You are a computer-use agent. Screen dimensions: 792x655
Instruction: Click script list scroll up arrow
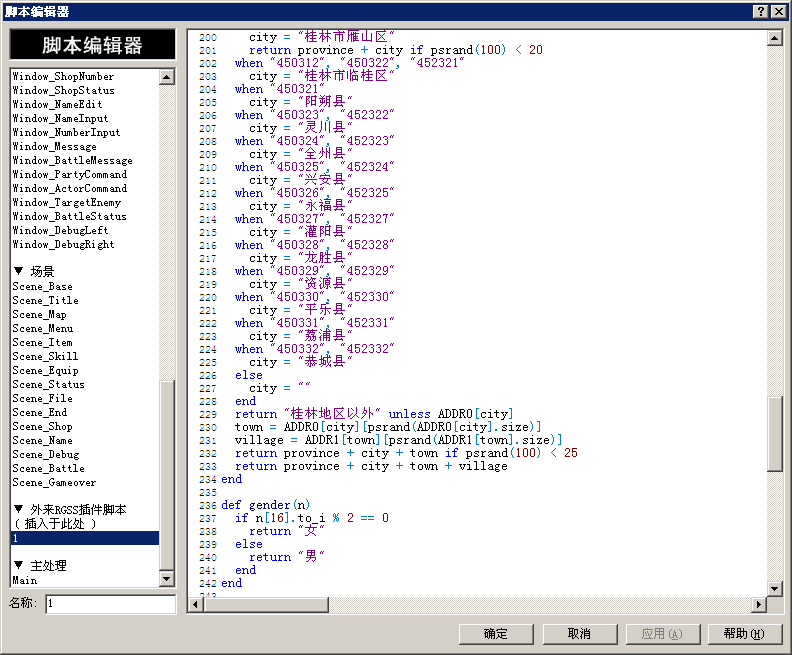pyautogui.click(x=167, y=77)
